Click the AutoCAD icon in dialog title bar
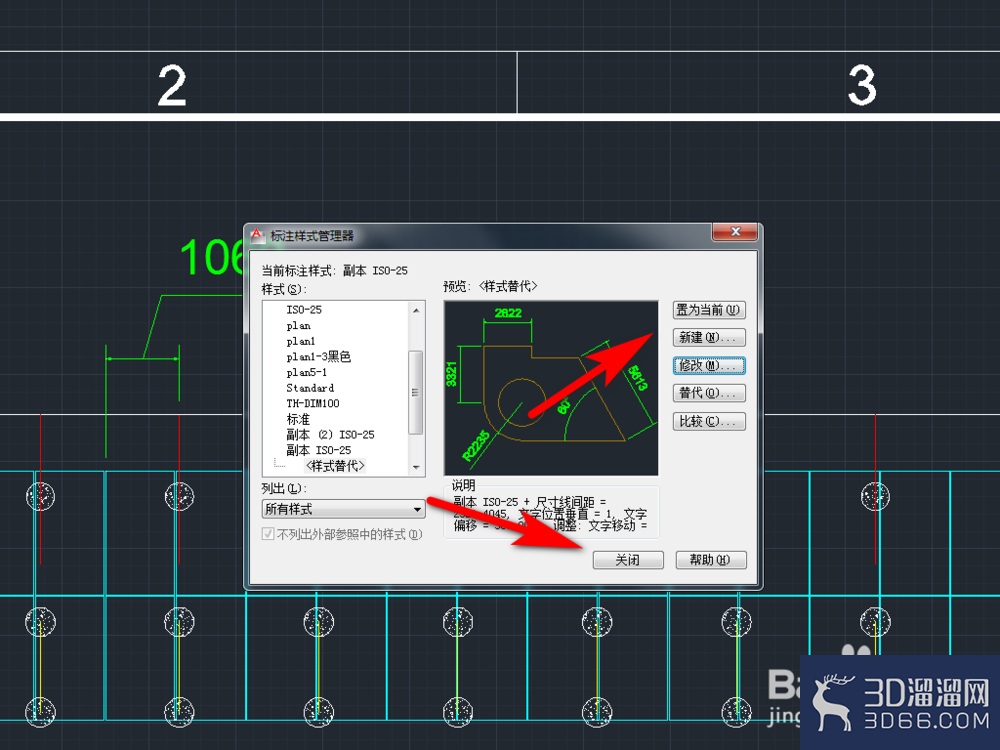Image resolution: width=1000 pixels, height=750 pixels. click(x=256, y=235)
